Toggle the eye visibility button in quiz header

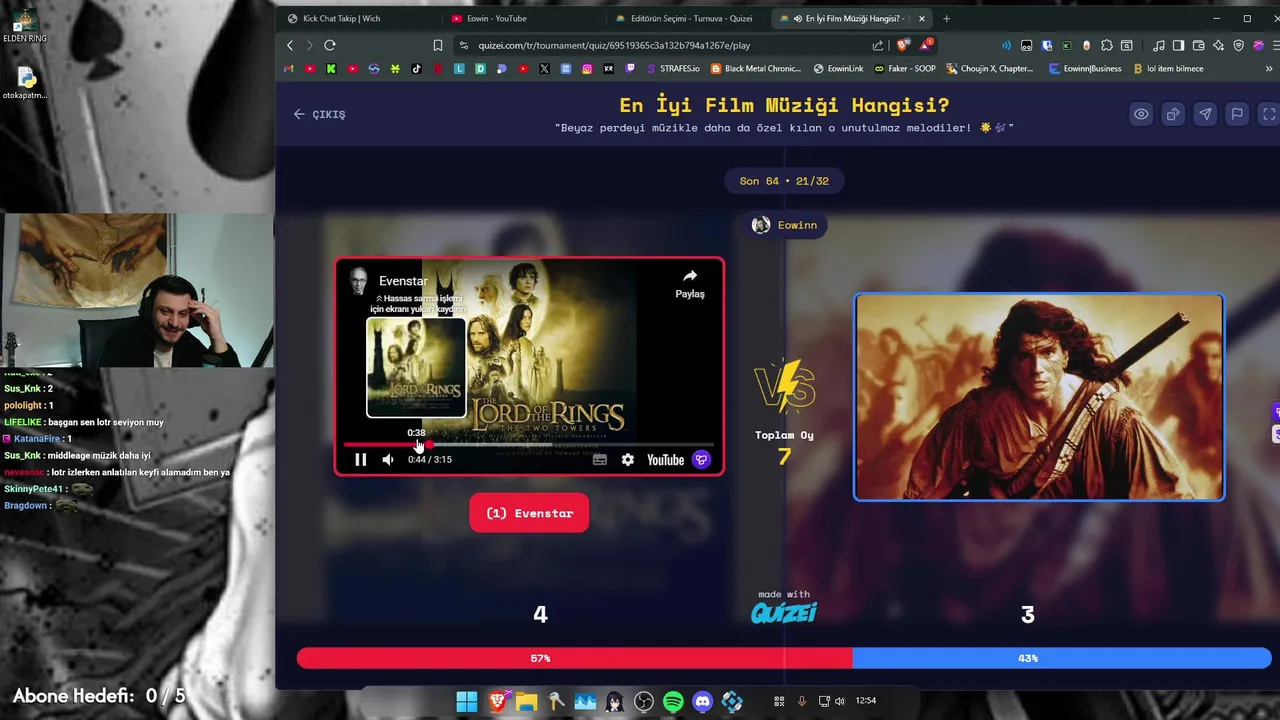pos(1141,114)
